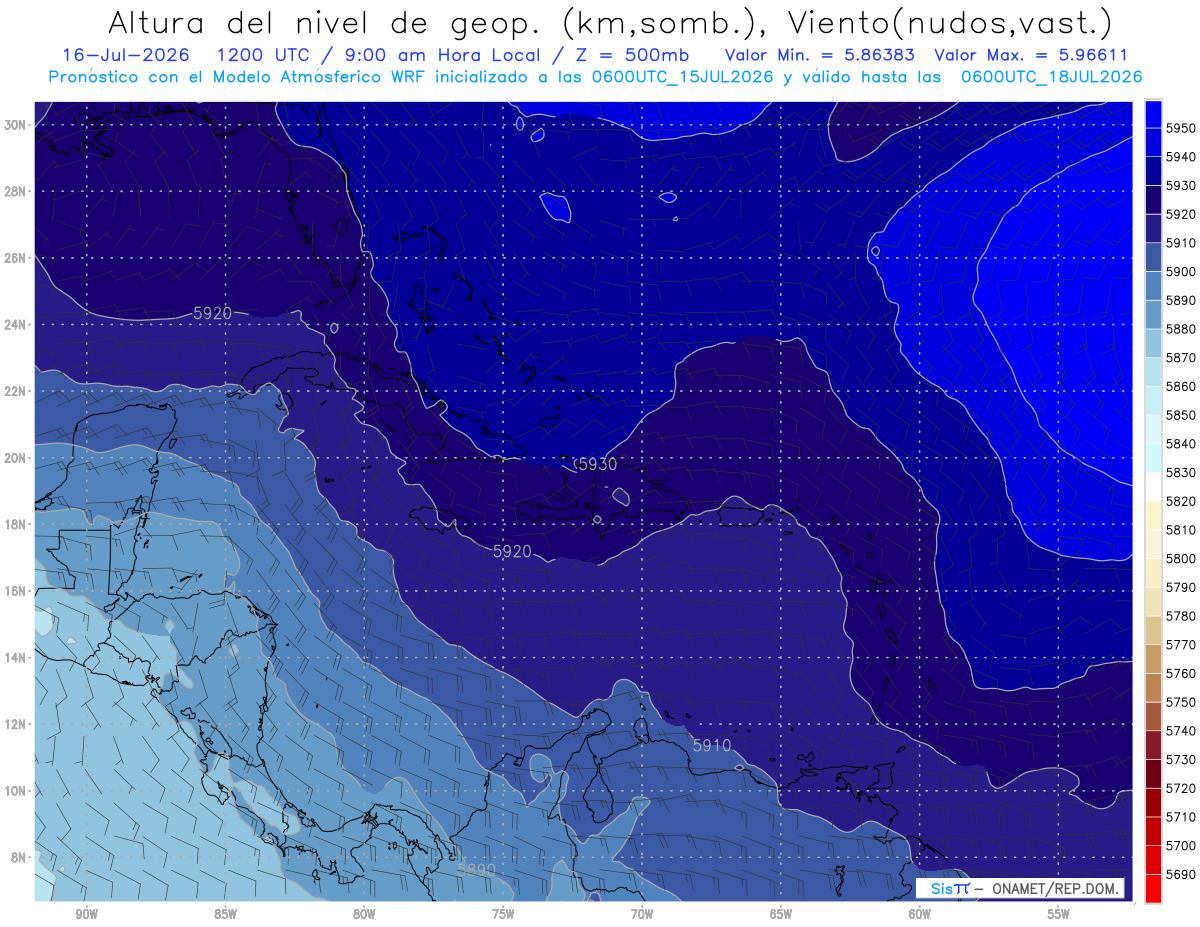Click the chart title 'Altura del nivel de geop.'
1200x927 pixels.
tap(323, 22)
